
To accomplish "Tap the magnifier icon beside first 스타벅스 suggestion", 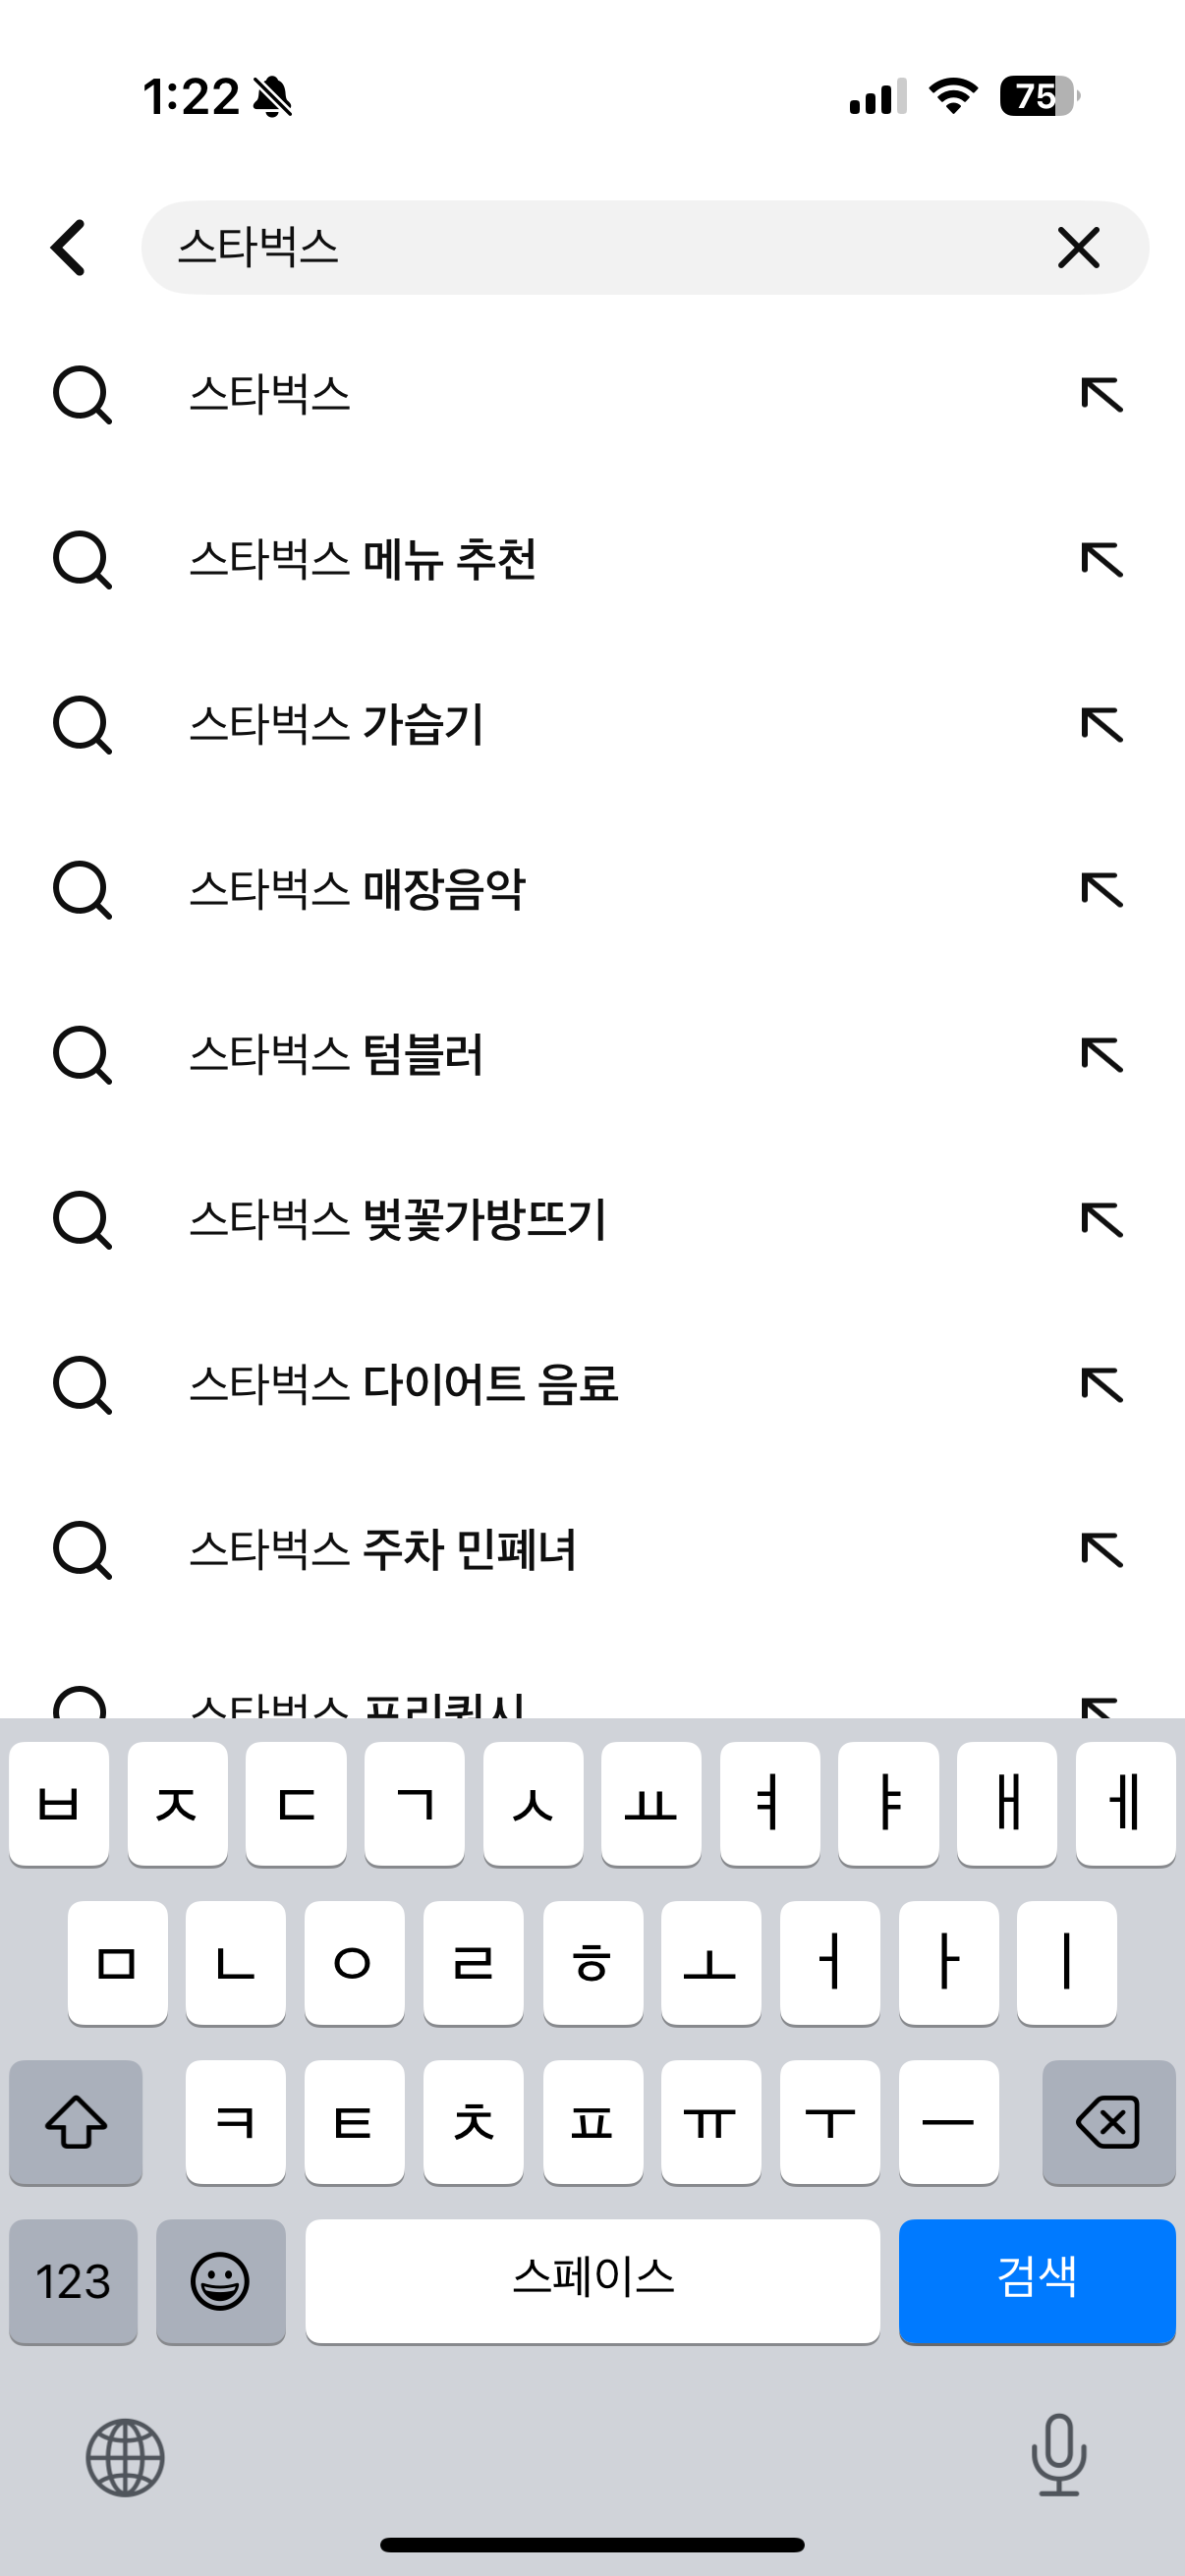I will [82, 395].
